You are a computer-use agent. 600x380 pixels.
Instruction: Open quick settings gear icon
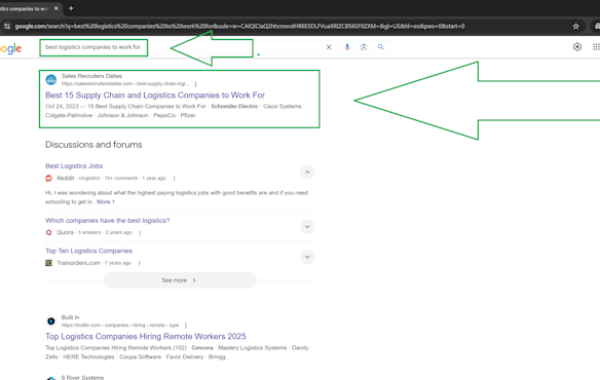click(x=577, y=47)
